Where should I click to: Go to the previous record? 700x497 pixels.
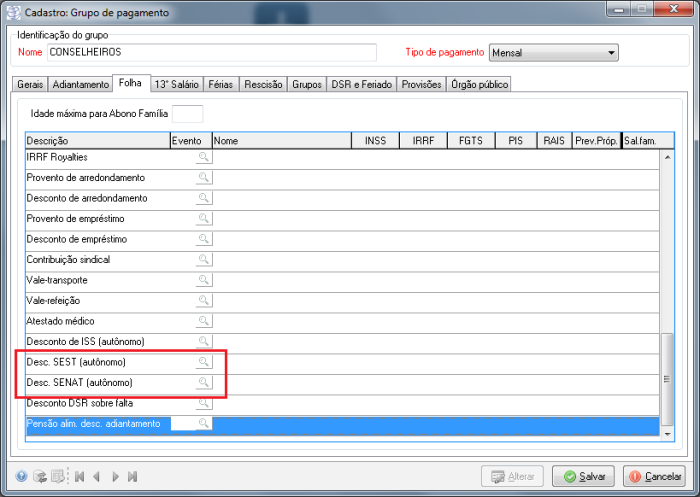coord(96,477)
